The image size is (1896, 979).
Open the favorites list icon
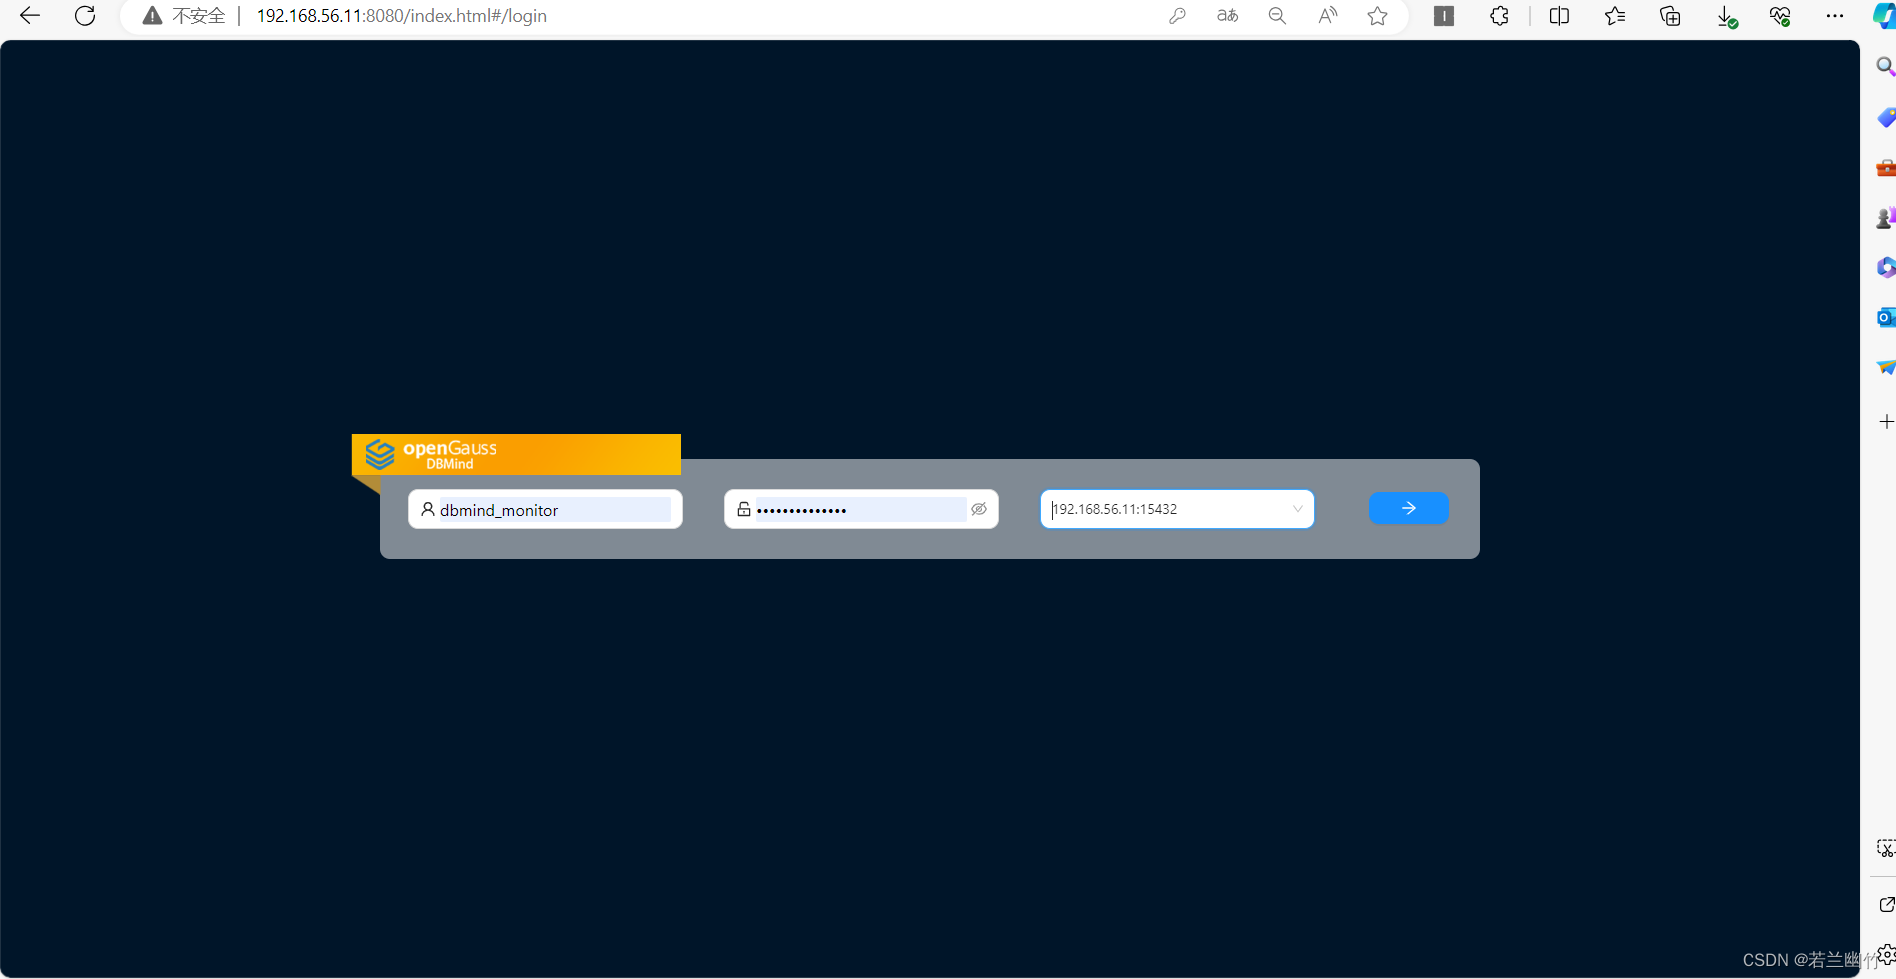tap(1615, 16)
